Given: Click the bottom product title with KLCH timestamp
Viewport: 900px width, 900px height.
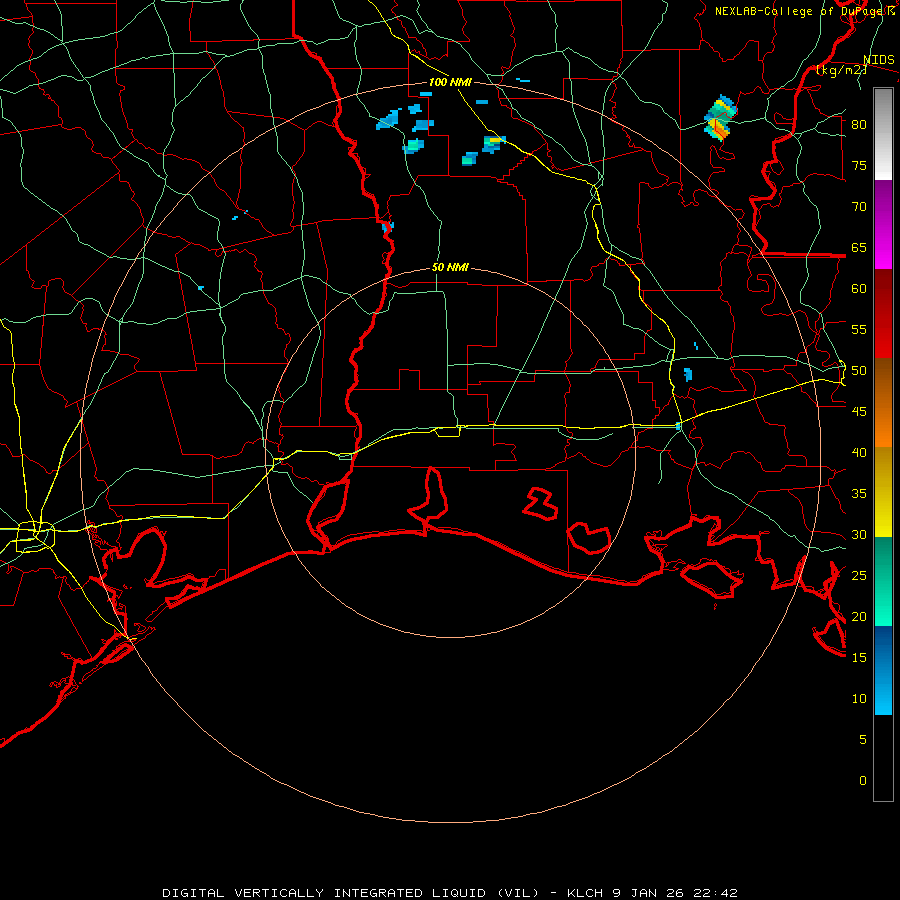Looking at the screenshot, I should click(x=449, y=893).
